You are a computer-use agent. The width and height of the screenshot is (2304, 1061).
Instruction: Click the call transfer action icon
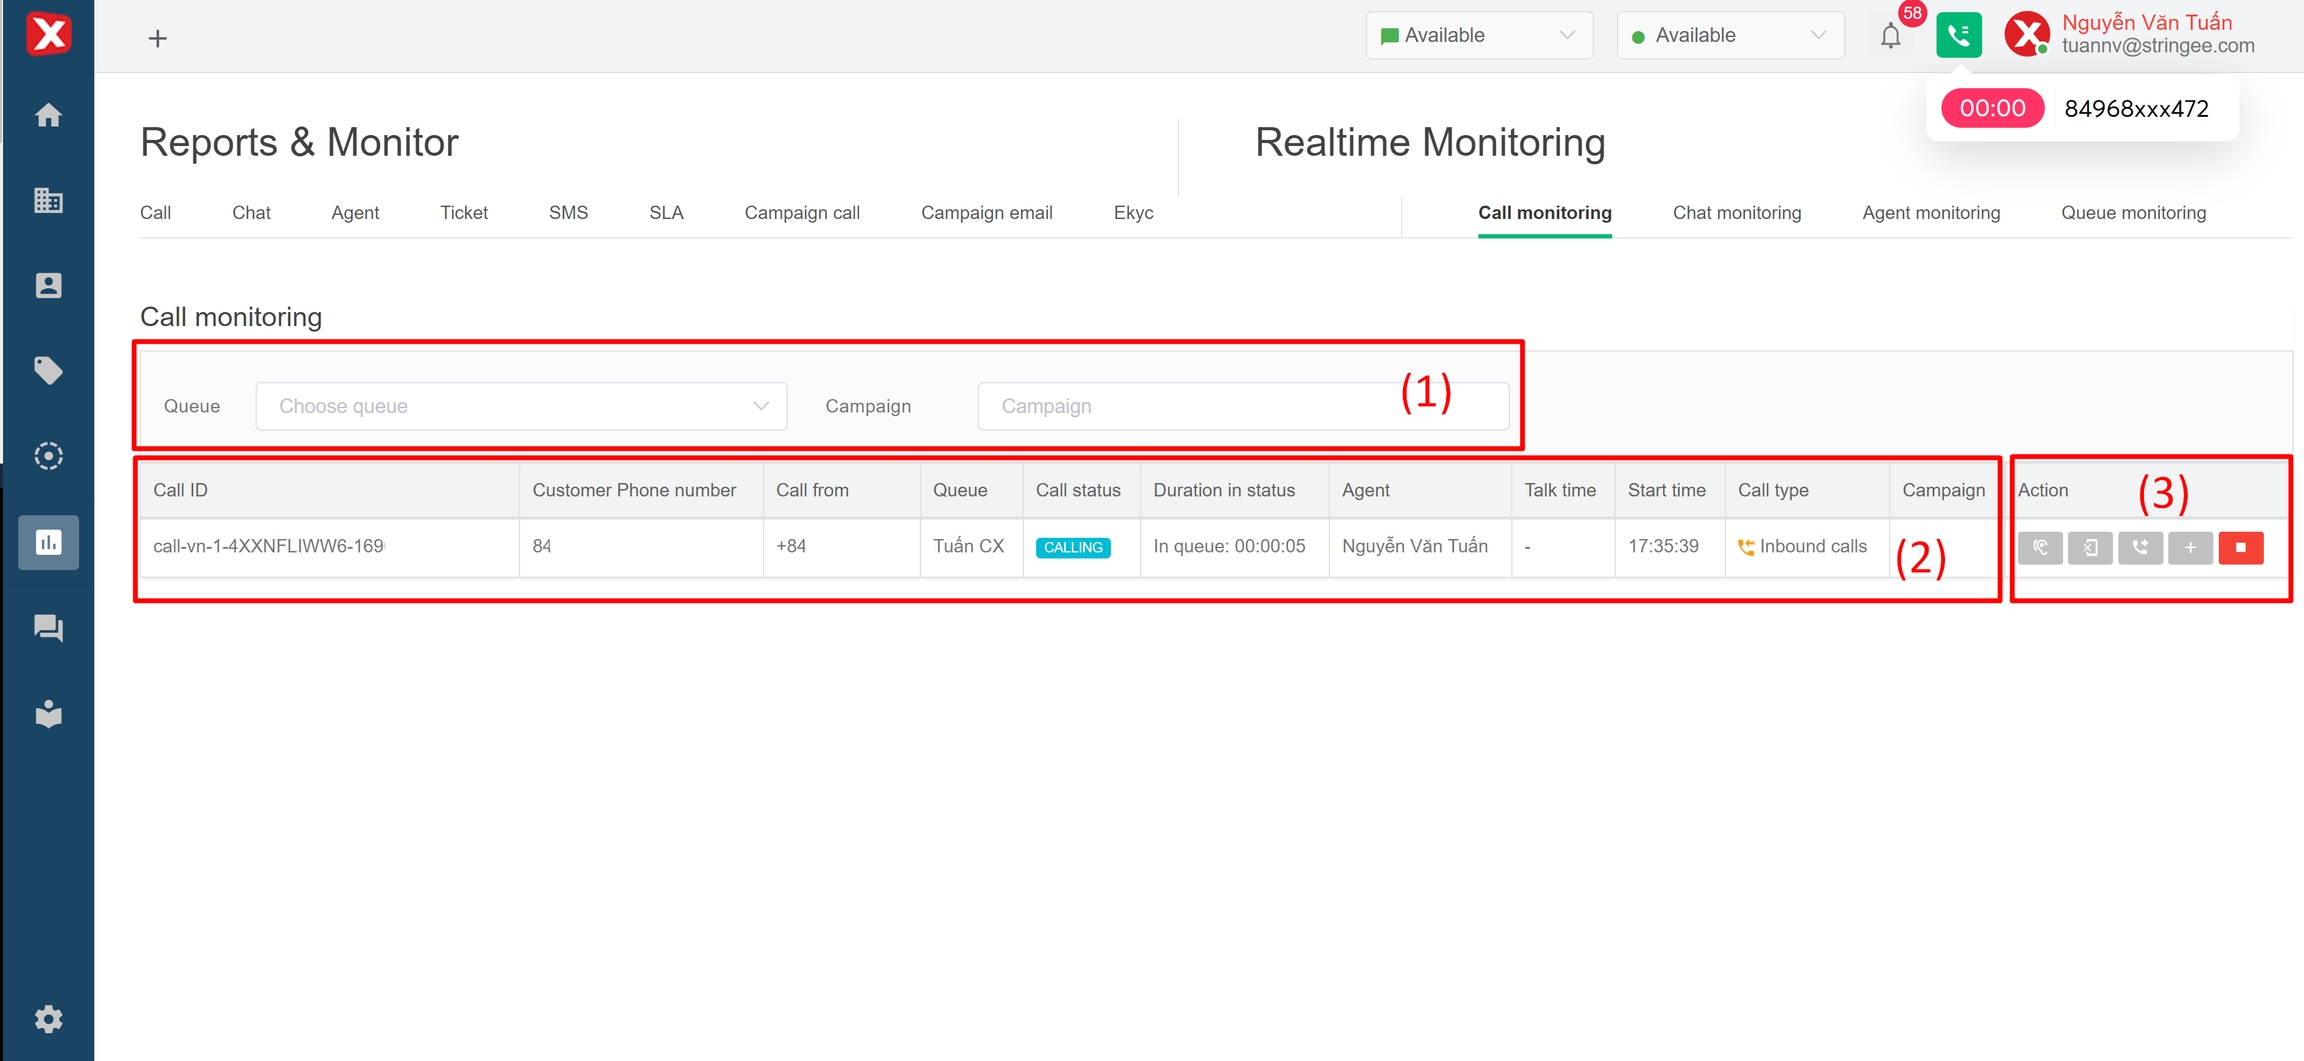pos(2140,547)
